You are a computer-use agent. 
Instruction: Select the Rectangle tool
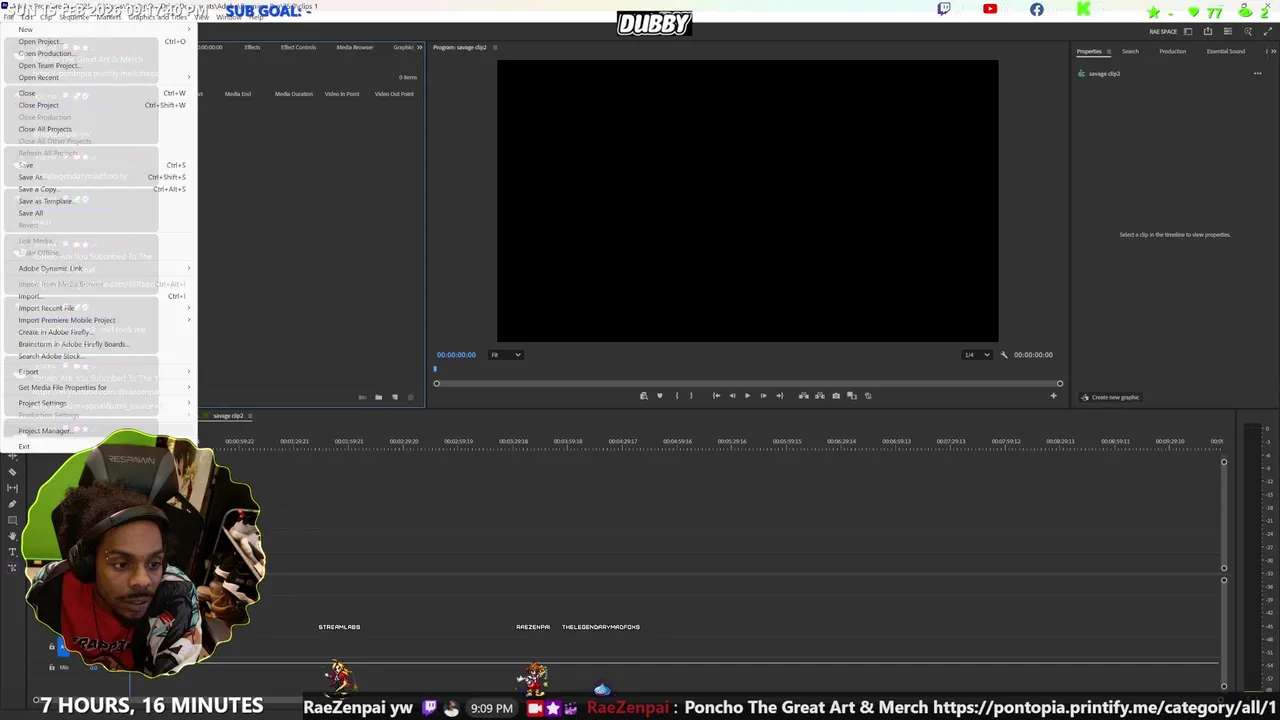coord(12,520)
